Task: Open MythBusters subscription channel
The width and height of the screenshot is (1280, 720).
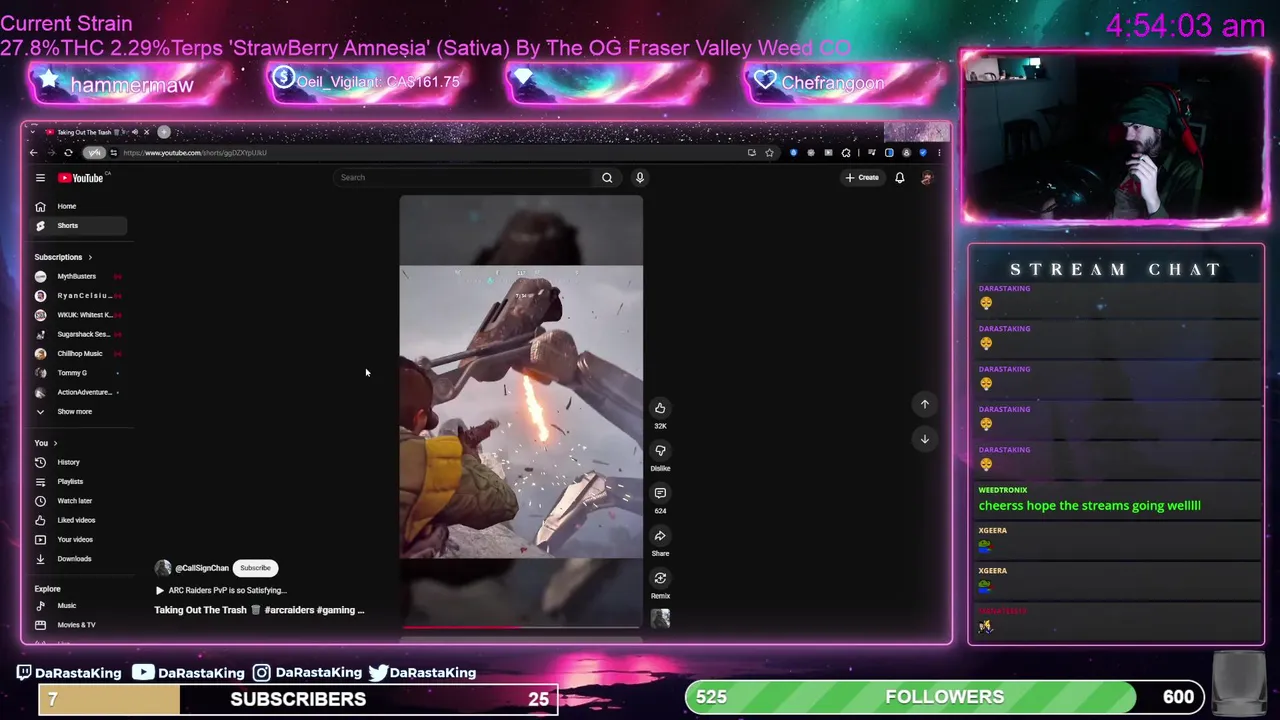Action: tap(79, 276)
